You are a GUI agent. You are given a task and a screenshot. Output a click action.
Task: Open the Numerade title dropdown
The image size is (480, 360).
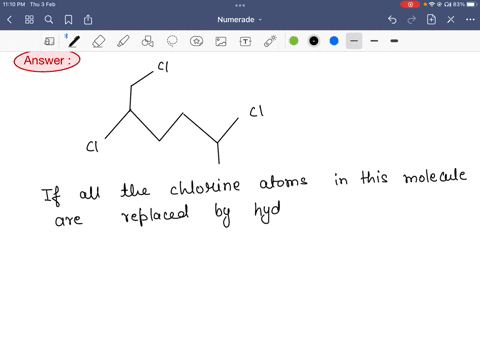click(240, 20)
